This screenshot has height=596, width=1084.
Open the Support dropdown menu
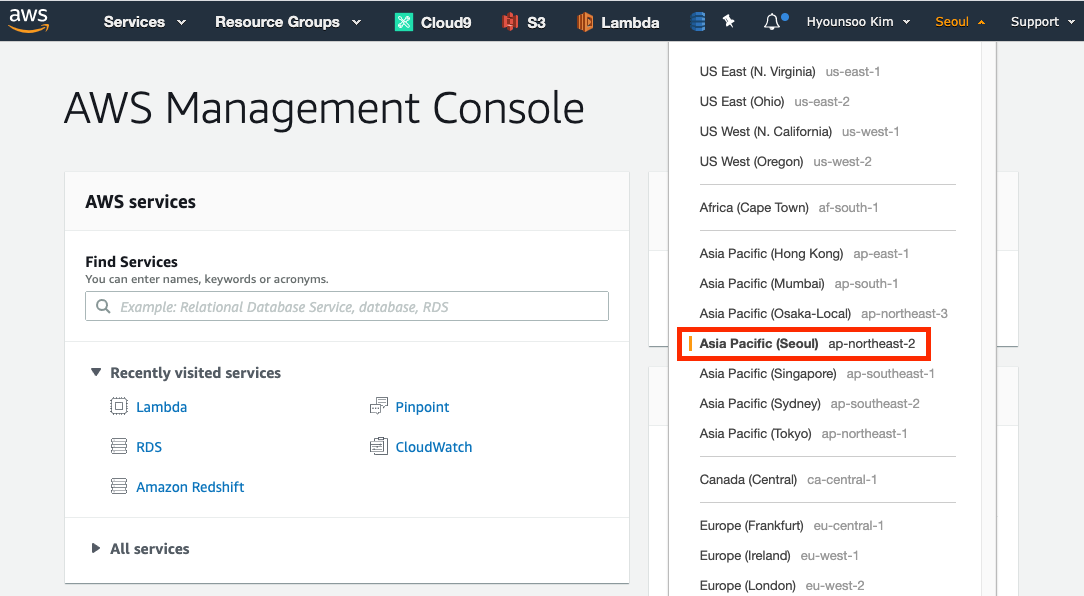tap(1043, 22)
